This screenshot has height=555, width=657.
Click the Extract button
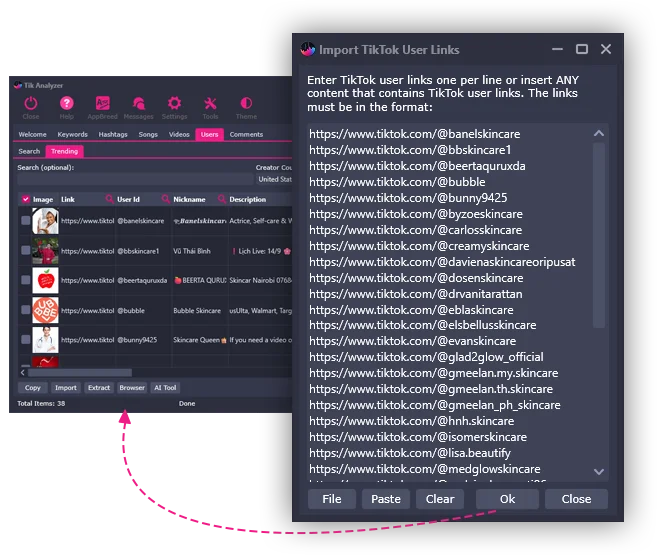click(99, 388)
